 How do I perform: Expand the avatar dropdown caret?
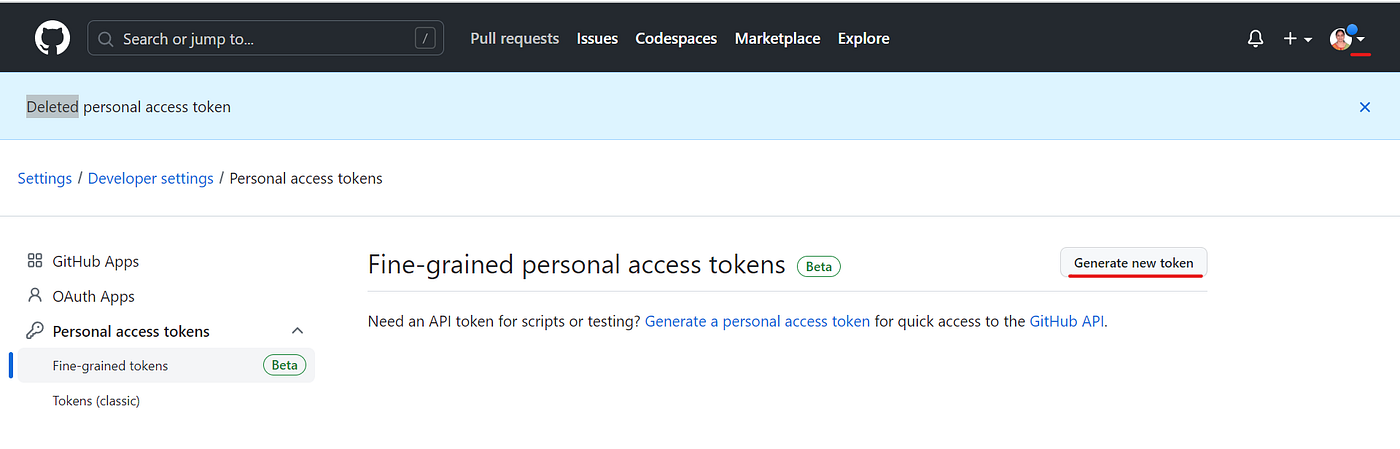coord(1361,40)
